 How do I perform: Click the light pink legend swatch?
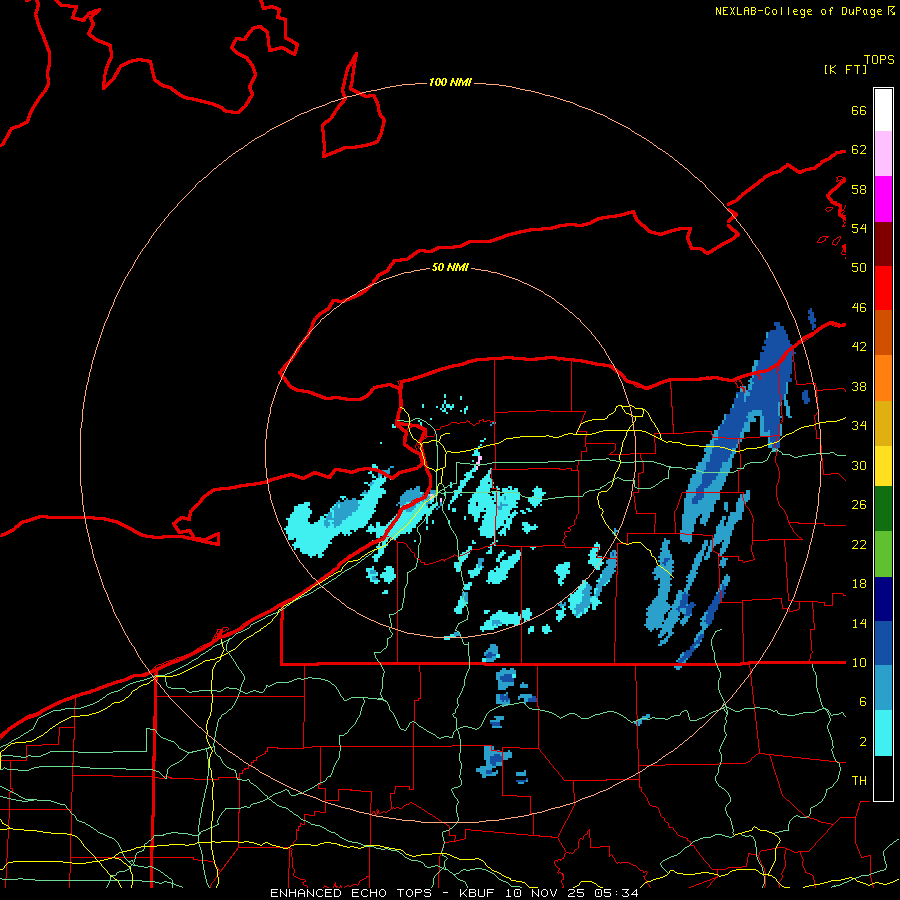[883, 153]
